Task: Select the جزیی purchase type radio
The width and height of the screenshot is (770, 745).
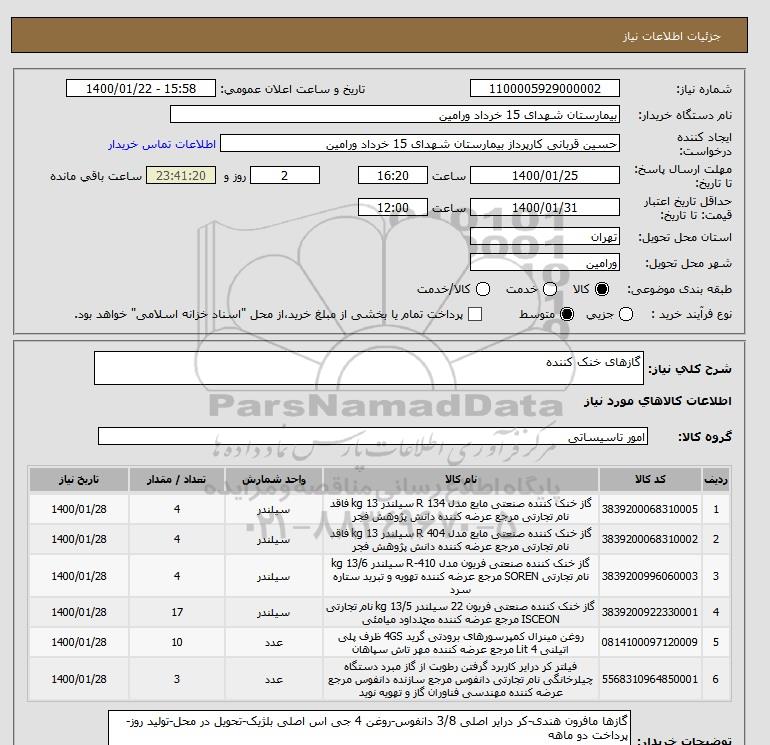Action: [626, 314]
